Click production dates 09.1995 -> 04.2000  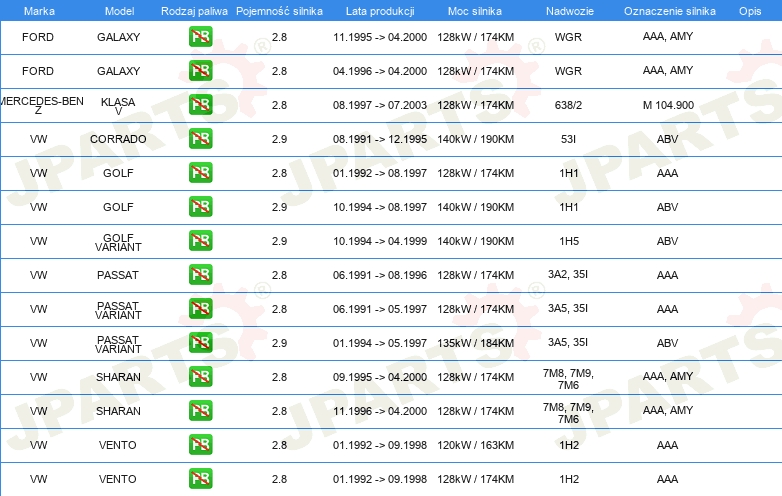tap(380, 377)
